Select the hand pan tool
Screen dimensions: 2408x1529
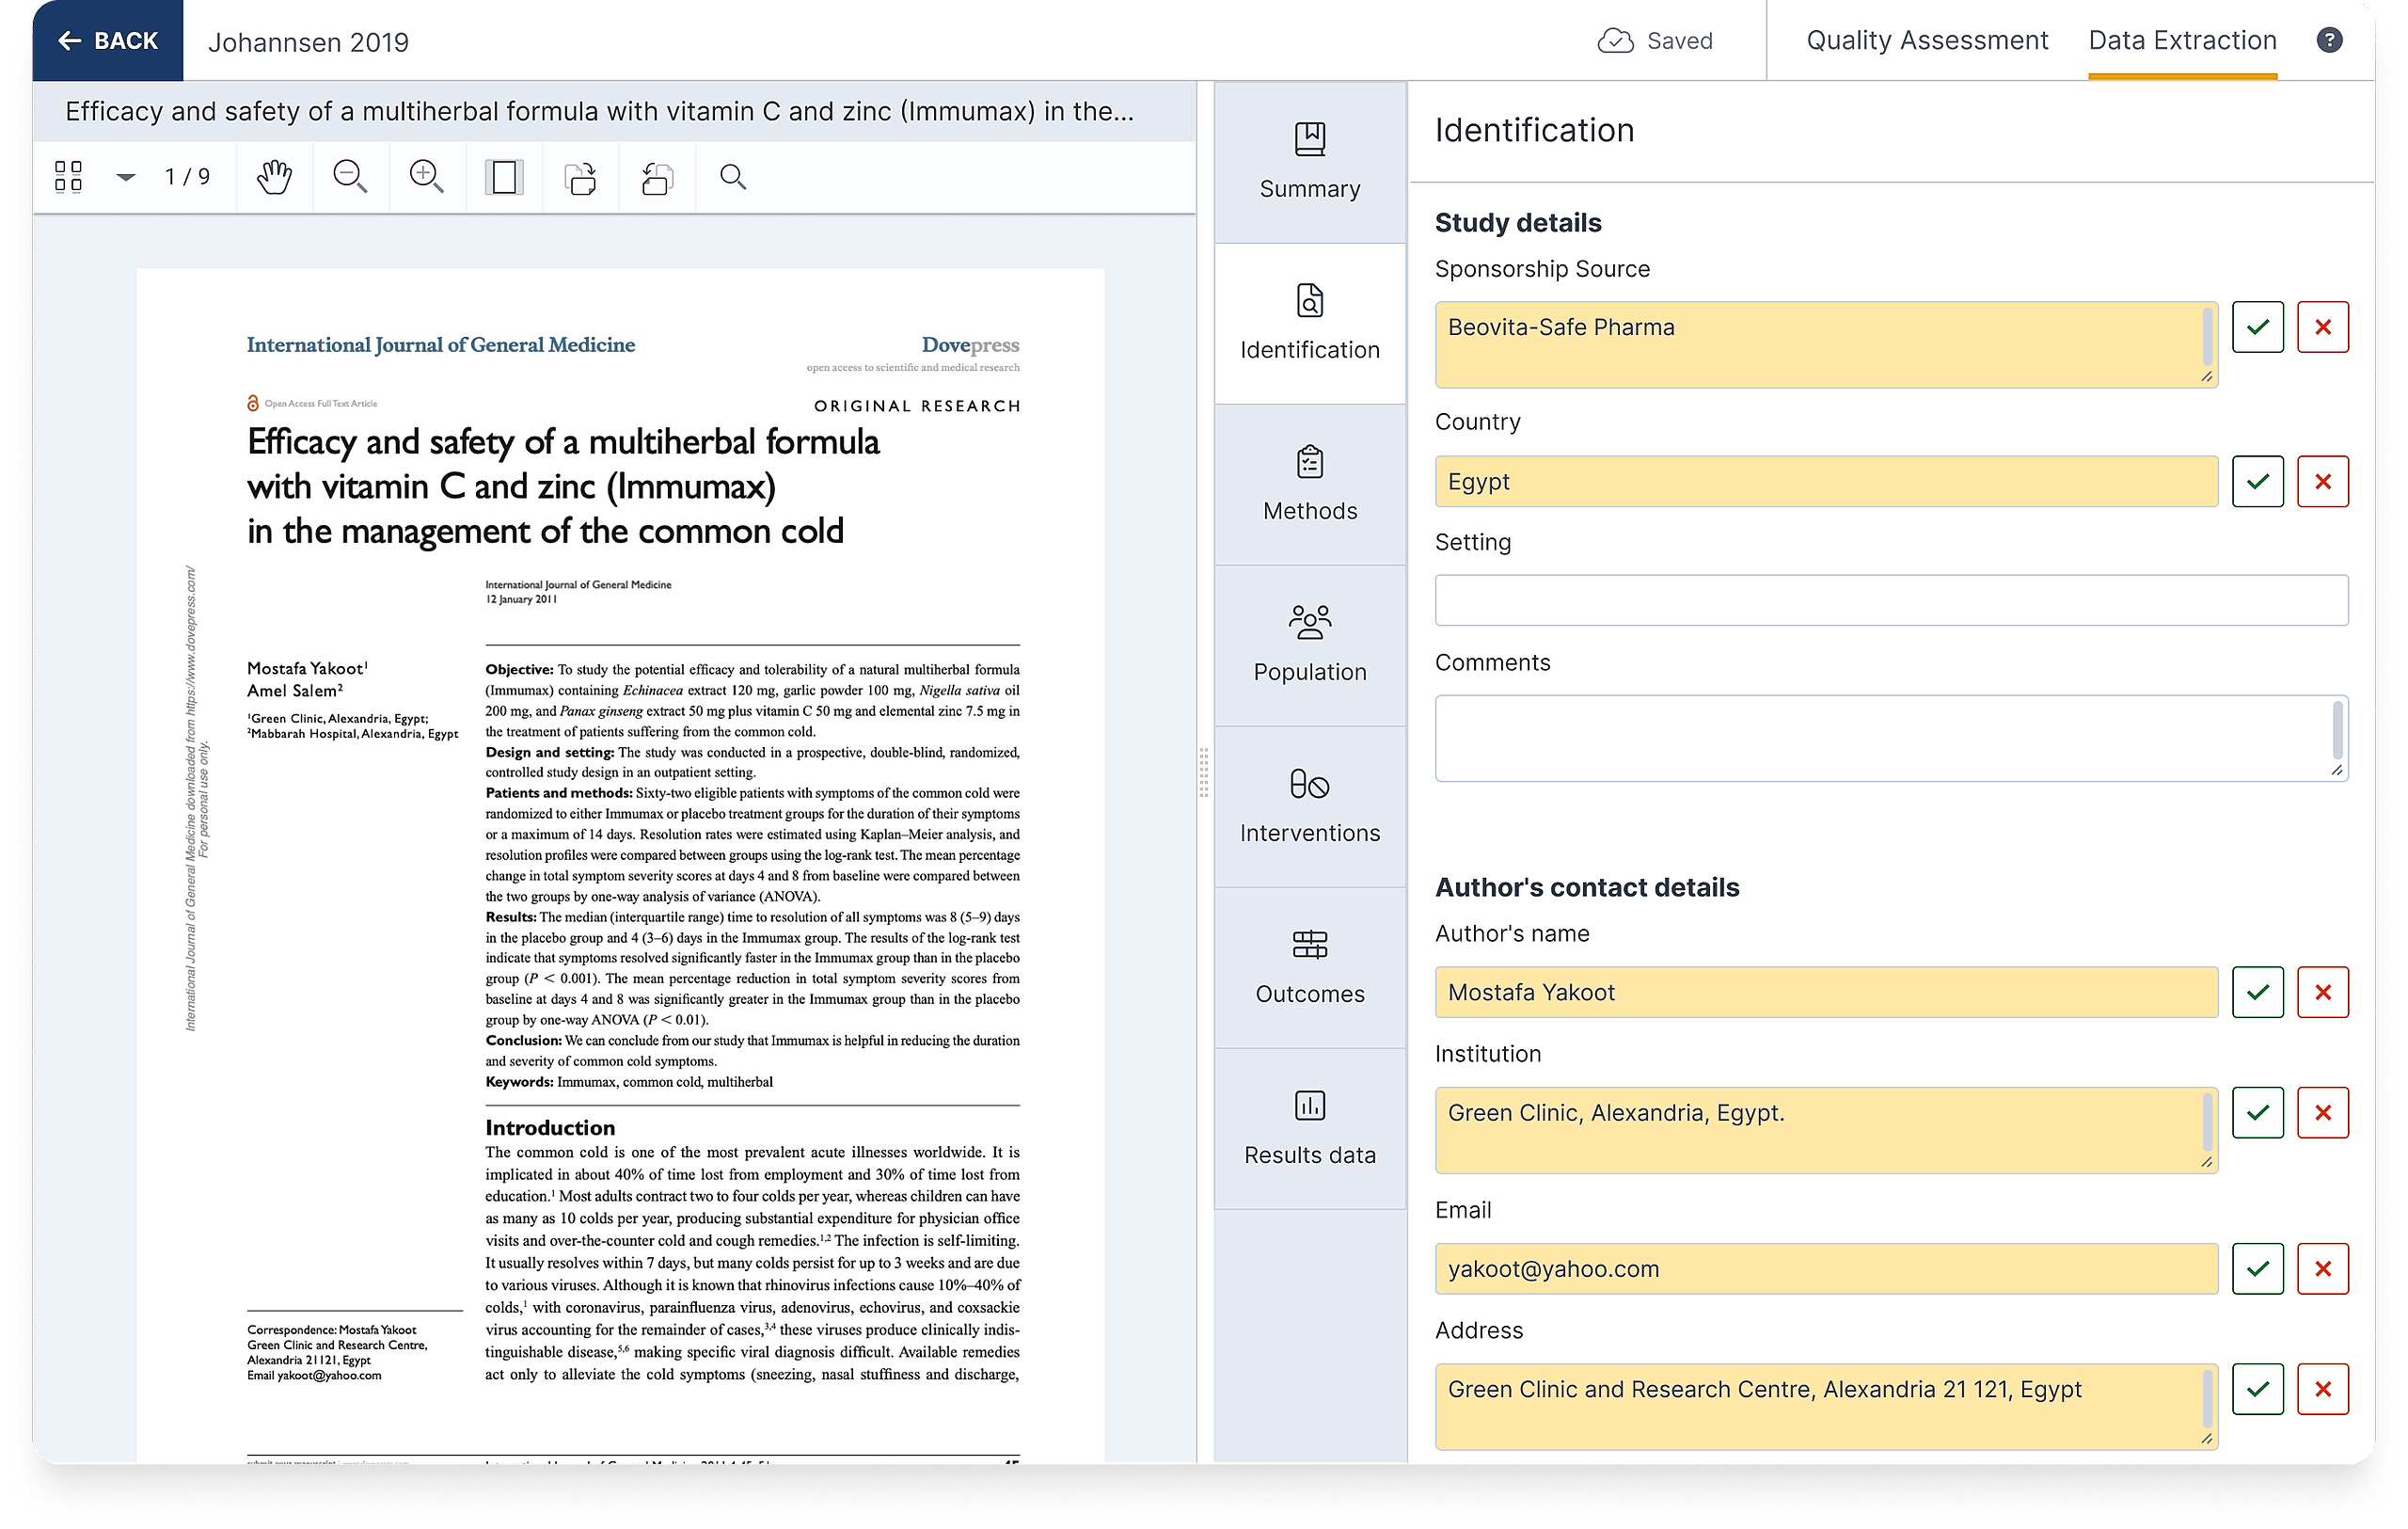pyautogui.click(x=274, y=177)
